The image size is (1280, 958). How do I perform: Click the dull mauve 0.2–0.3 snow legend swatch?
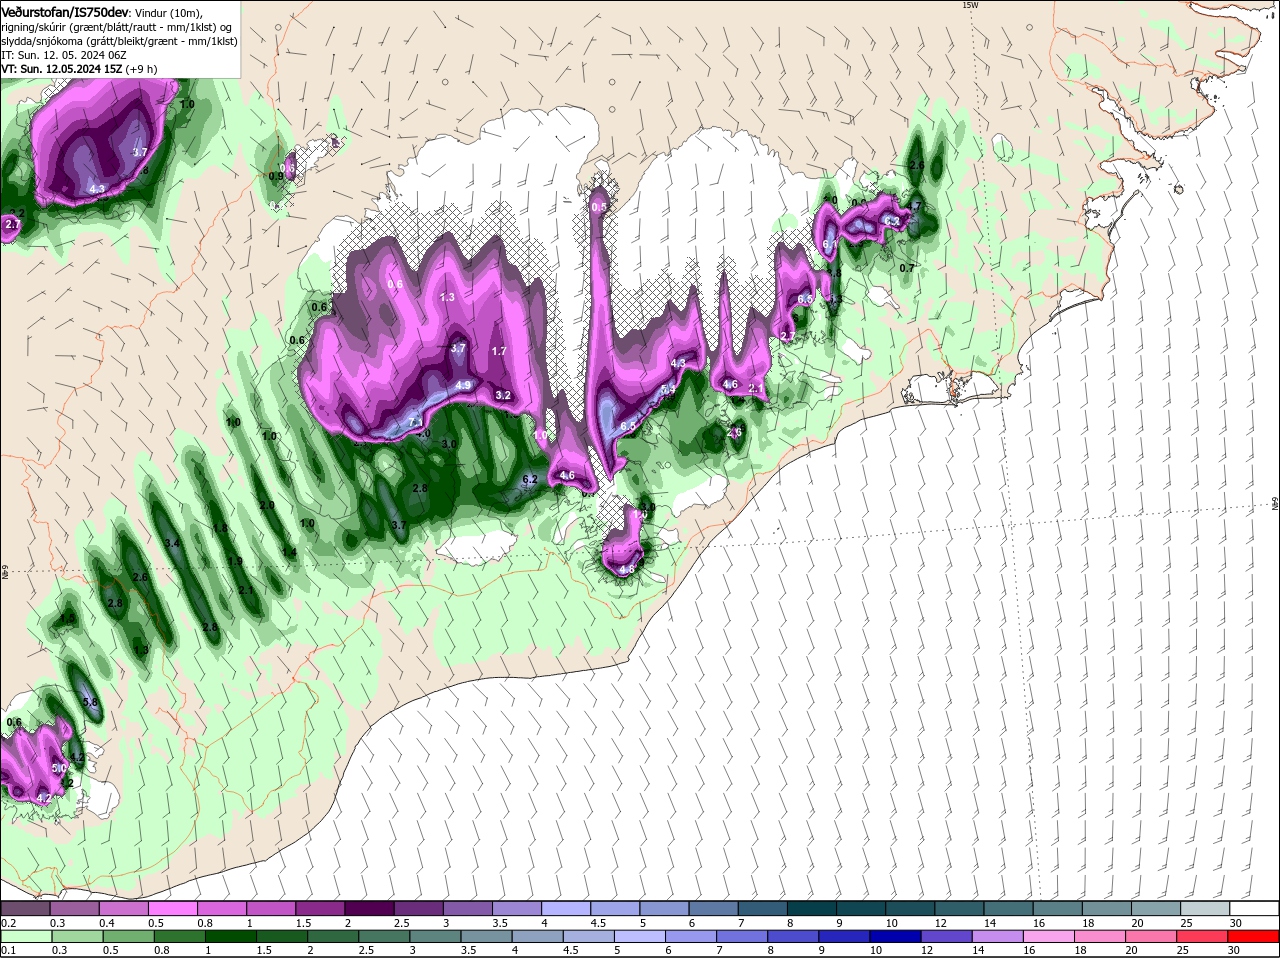point(25,908)
